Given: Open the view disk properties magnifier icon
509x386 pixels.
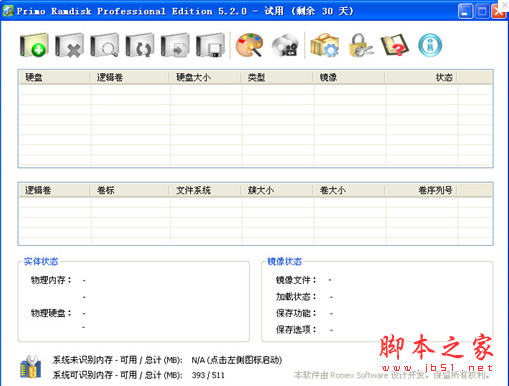Looking at the screenshot, I should (x=105, y=45).
